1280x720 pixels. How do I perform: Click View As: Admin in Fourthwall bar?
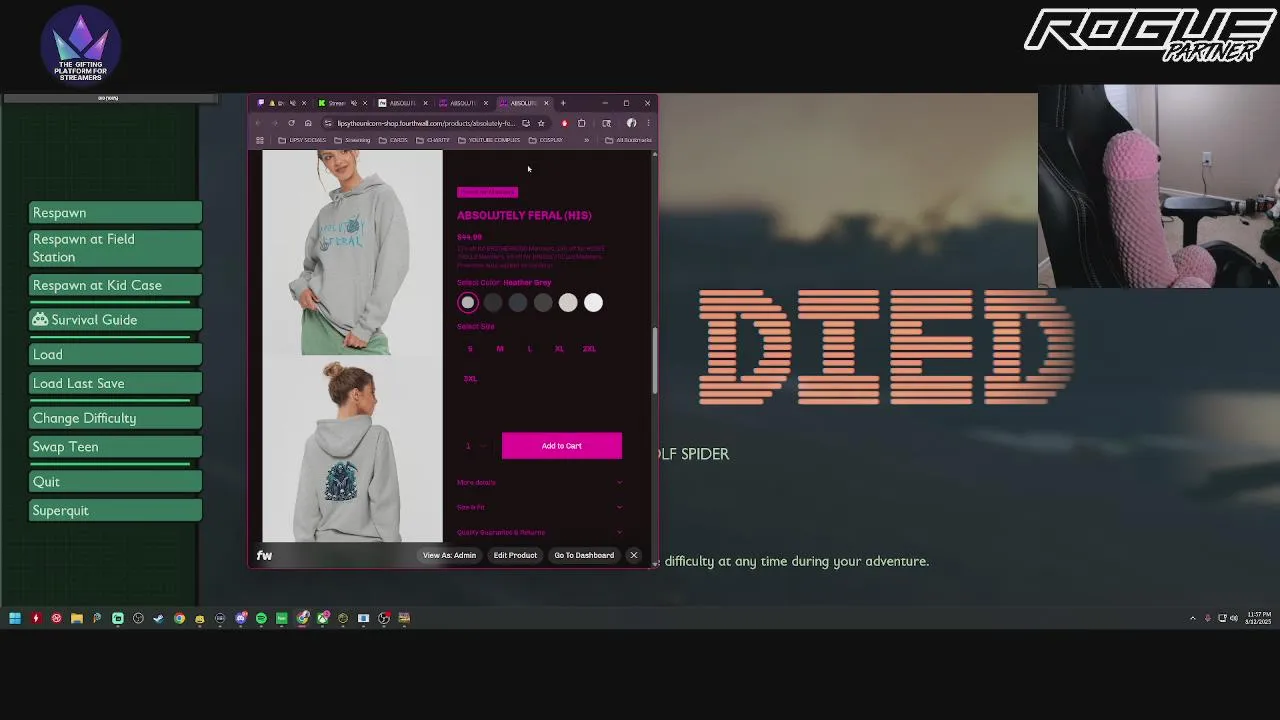pyautogui.click(x=449, y=555)
